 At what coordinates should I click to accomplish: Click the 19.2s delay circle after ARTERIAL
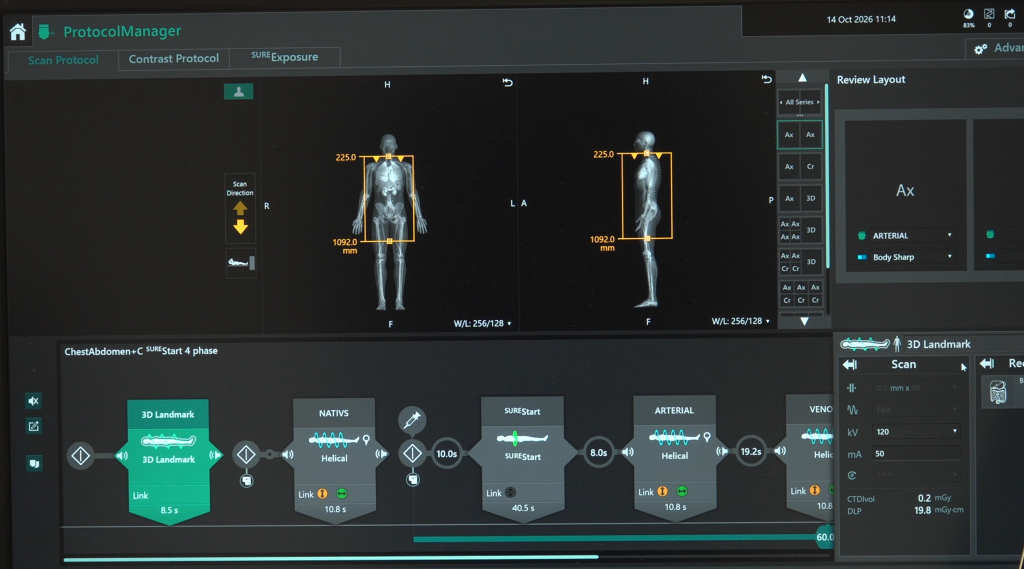click(x=751, y=451)
